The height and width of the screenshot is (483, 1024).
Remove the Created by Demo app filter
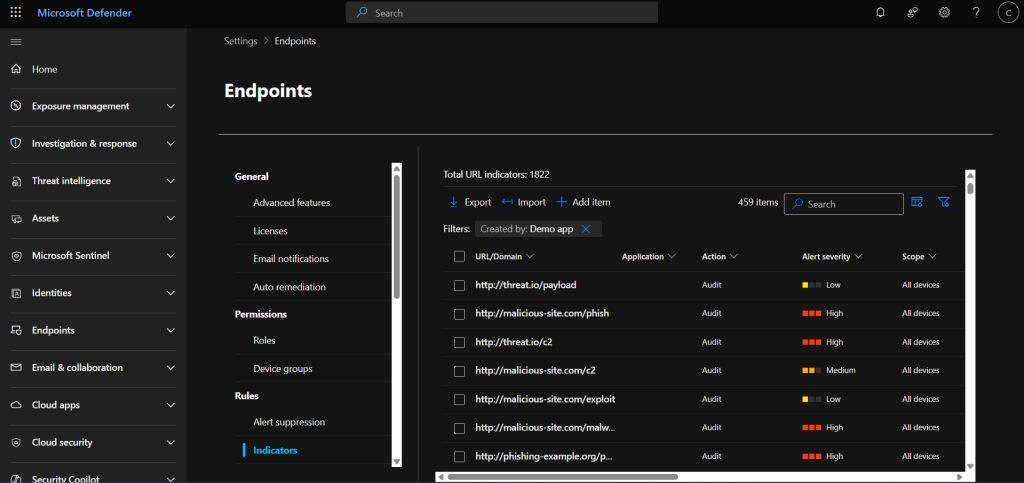586,229
